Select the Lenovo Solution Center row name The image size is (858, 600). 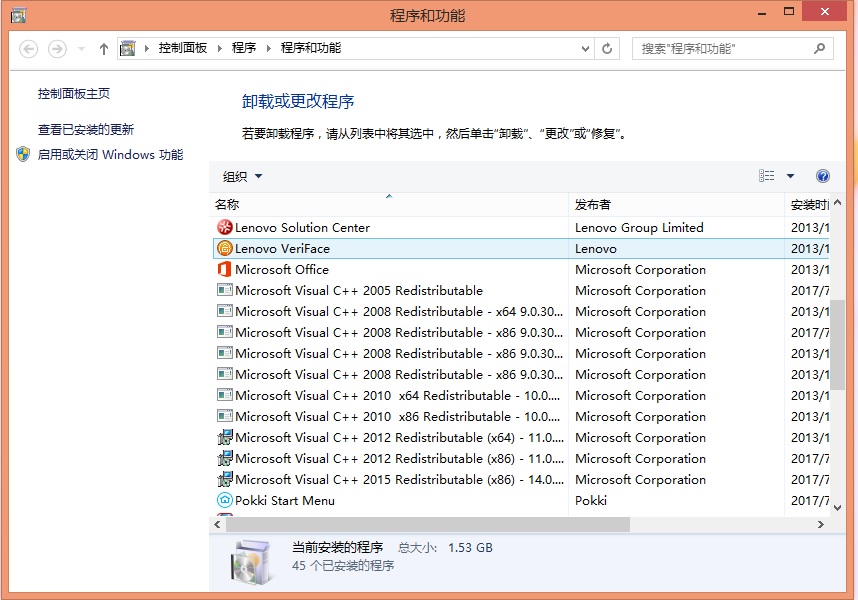tap(302, 228)
